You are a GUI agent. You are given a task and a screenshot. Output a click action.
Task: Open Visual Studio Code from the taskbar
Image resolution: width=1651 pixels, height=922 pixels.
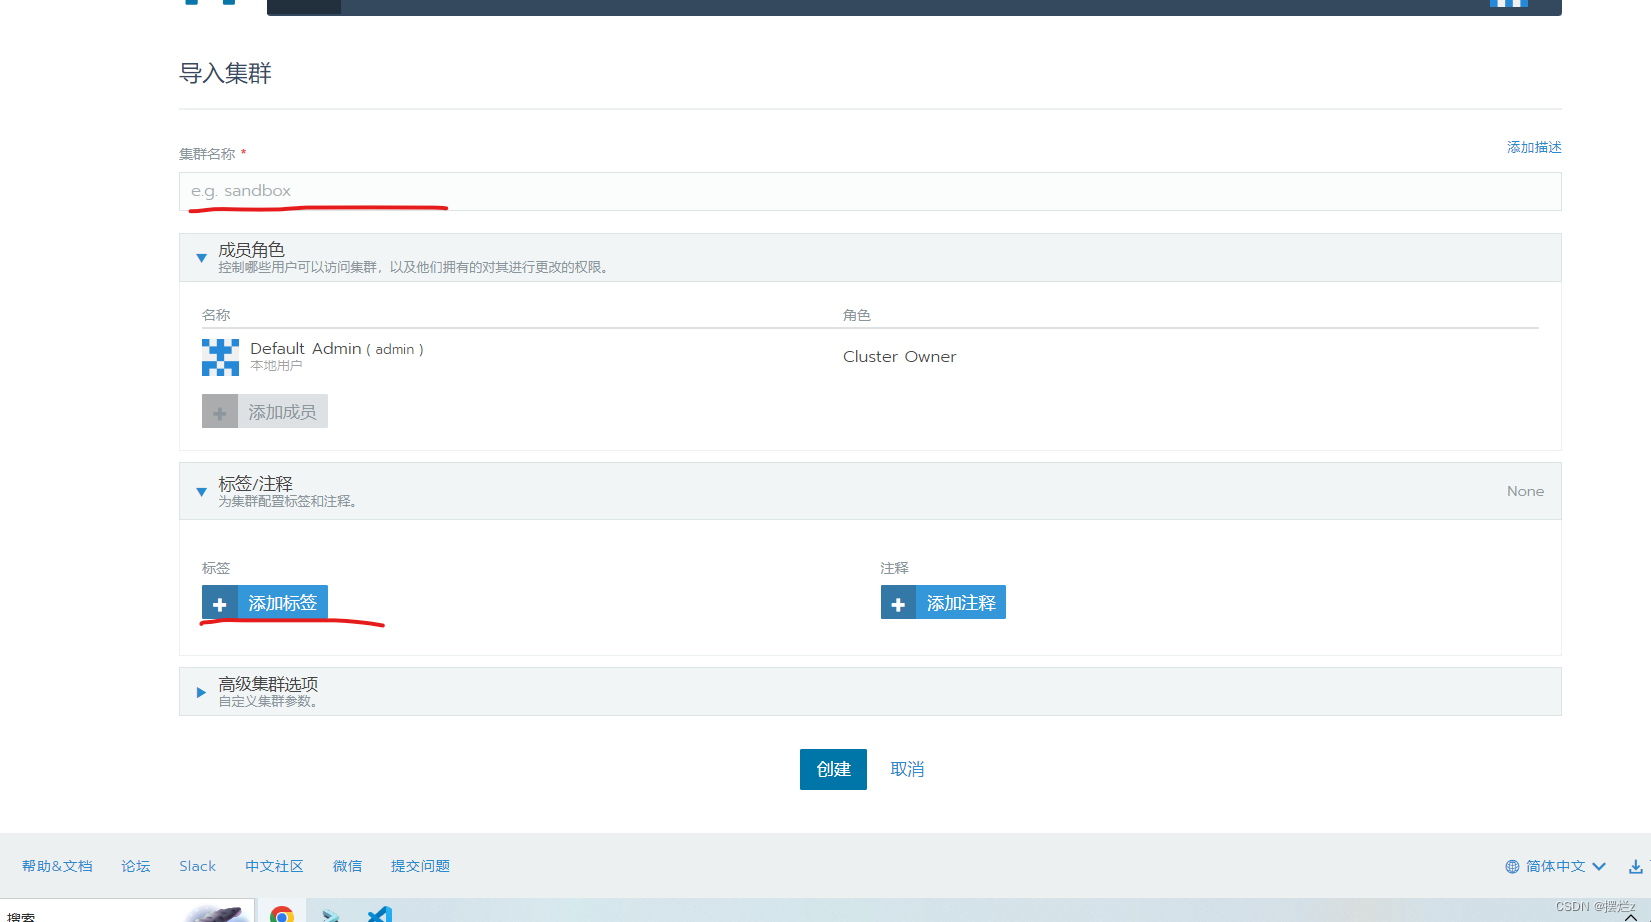[380, 913]
